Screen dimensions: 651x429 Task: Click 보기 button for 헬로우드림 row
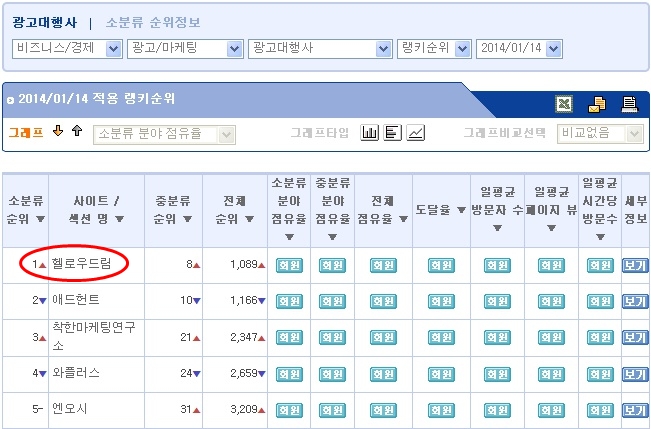point(634,265)
